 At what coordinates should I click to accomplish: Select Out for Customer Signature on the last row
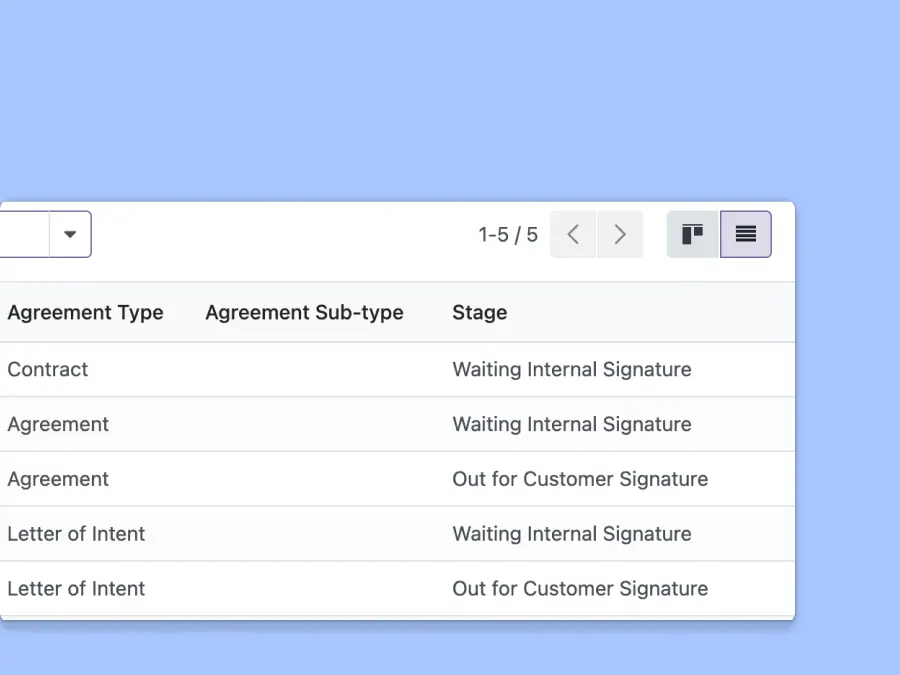pyautogui.click(x=580, y=589)
